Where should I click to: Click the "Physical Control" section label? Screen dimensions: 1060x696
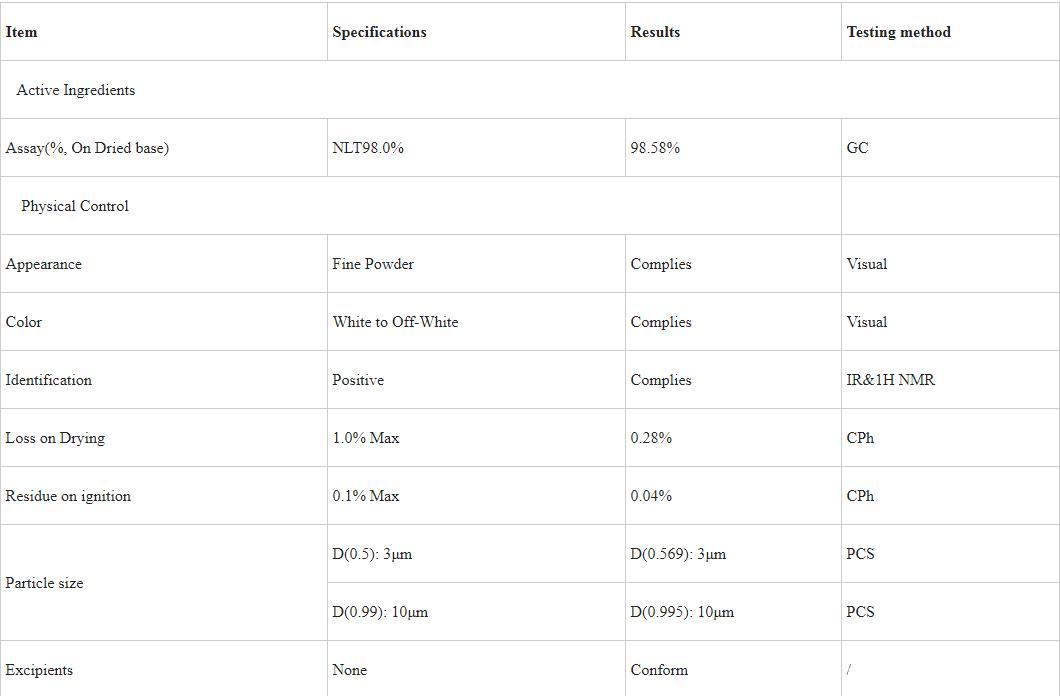pos(75,206)
